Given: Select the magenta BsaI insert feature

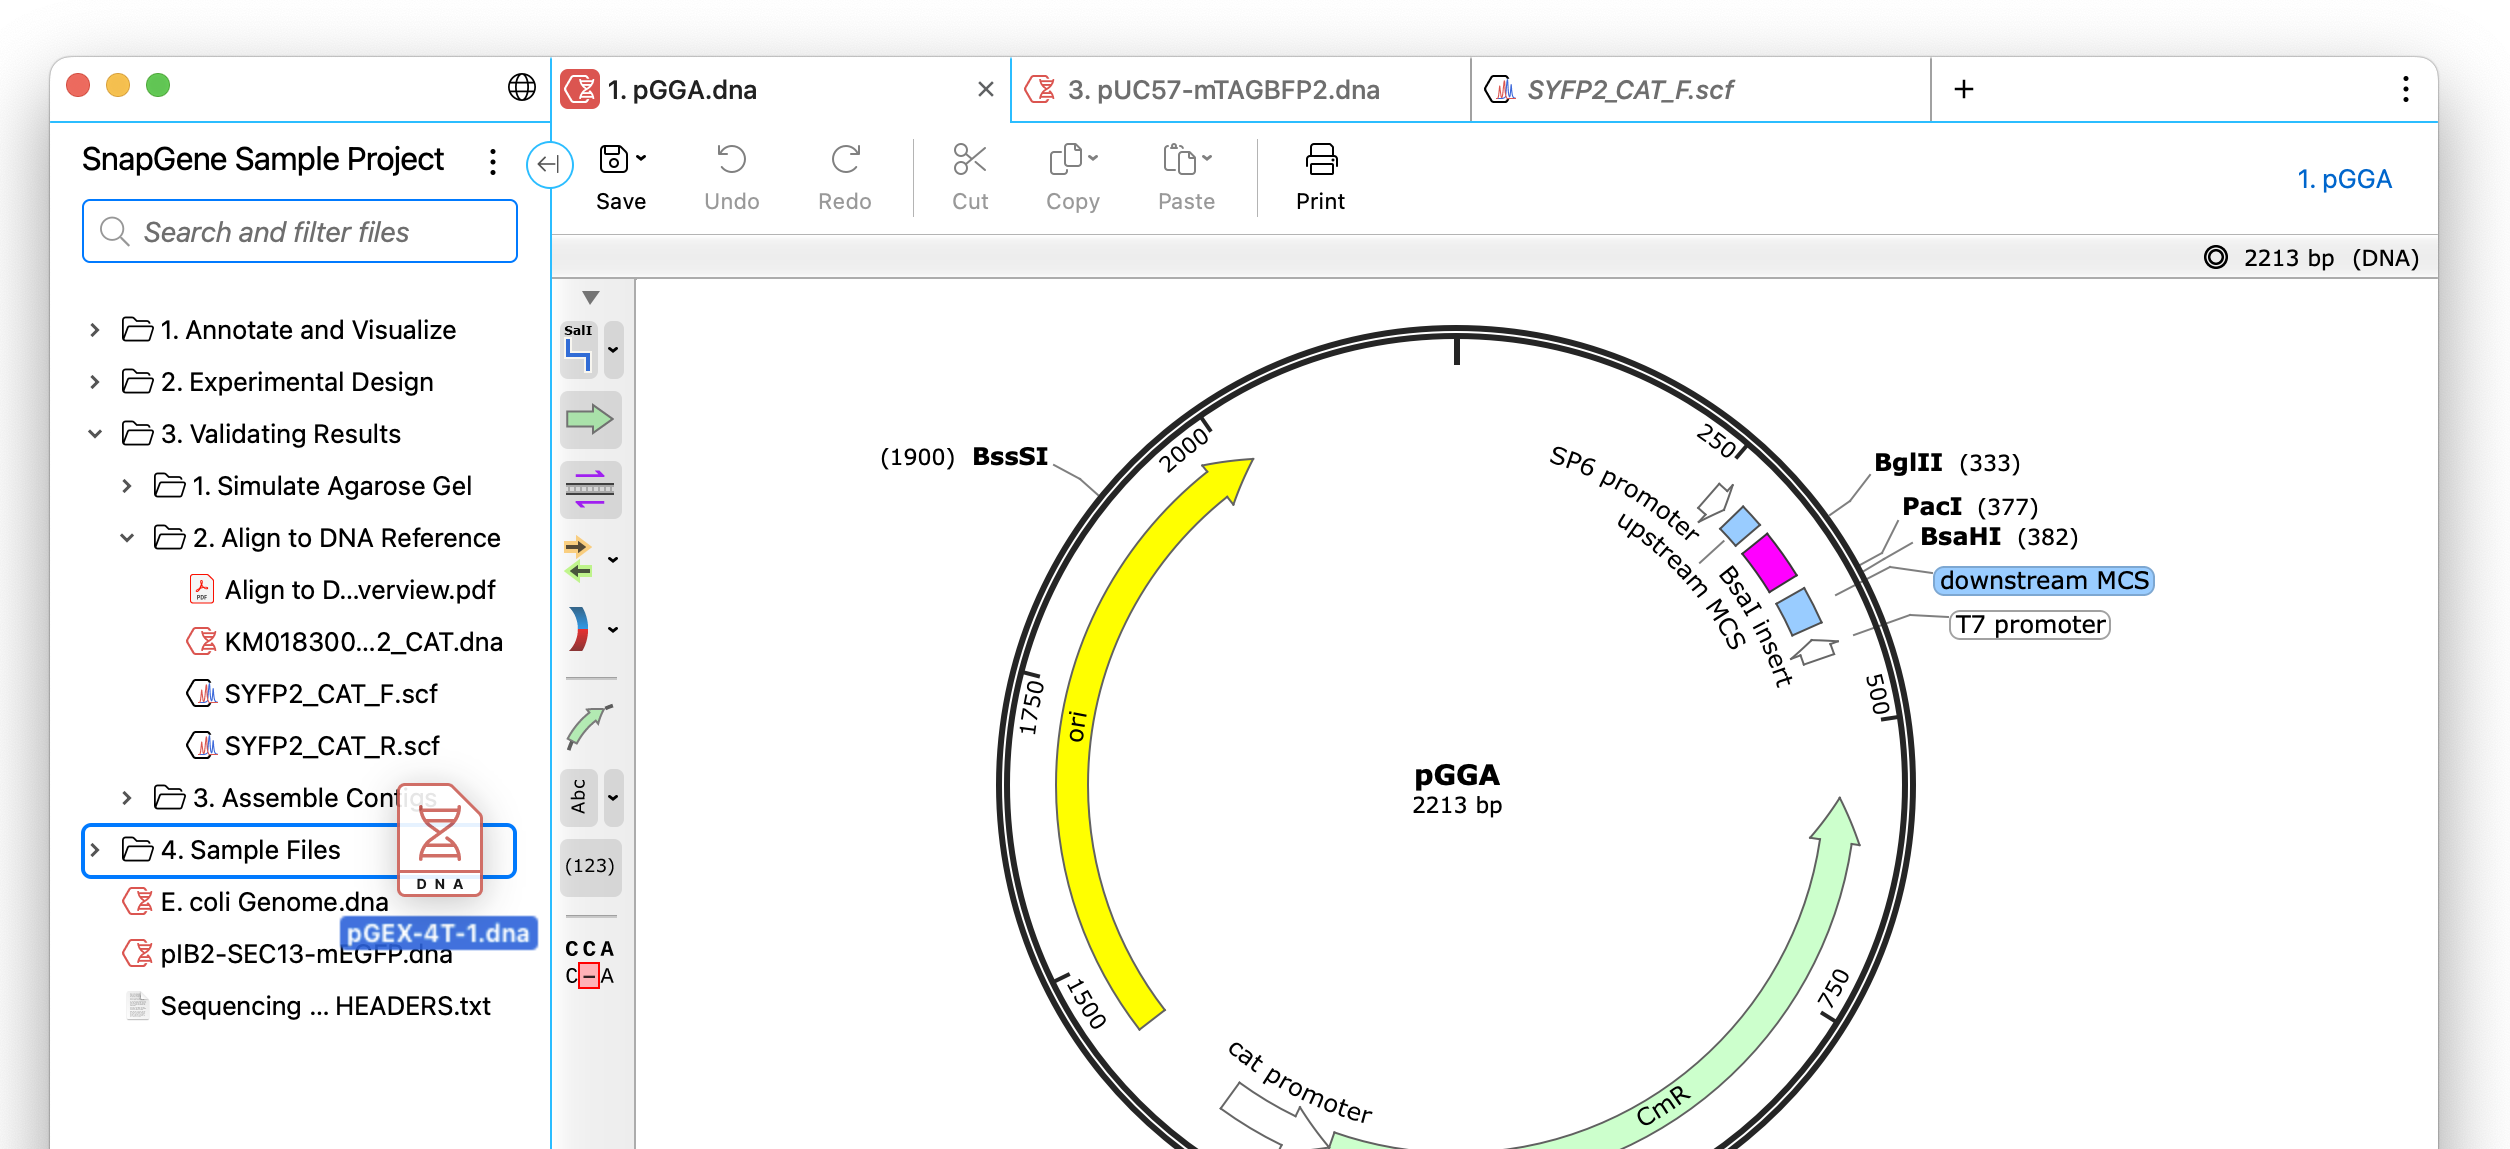Looking at the screenshot, I should pyautogui.click(x=1769, y=562).
